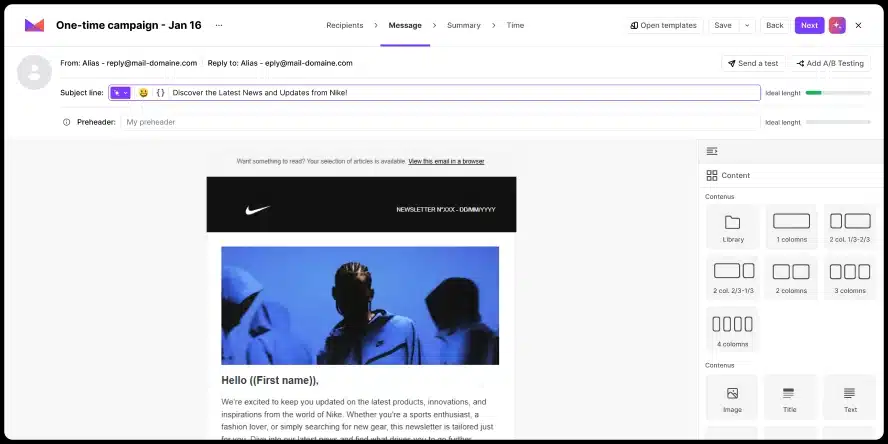Click into the My preheader field
888x444 pixels.
click(440, 122)
